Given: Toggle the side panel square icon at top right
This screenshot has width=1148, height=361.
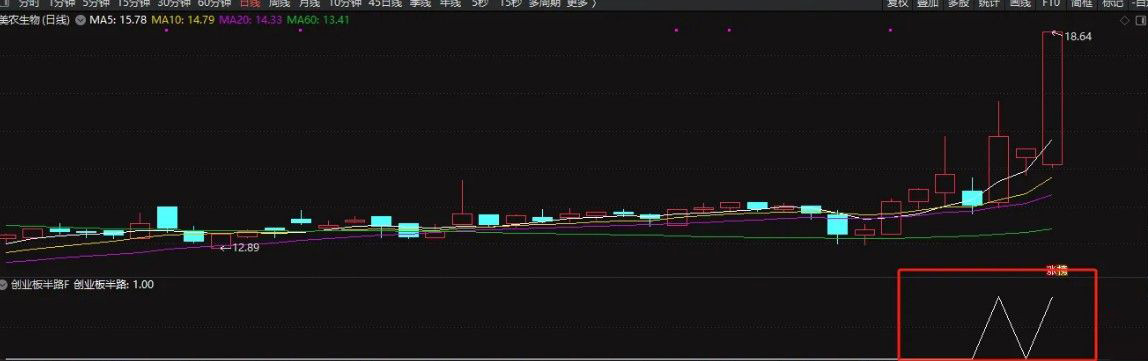Looking at the screenshot, I should [x=1141, y=21].
